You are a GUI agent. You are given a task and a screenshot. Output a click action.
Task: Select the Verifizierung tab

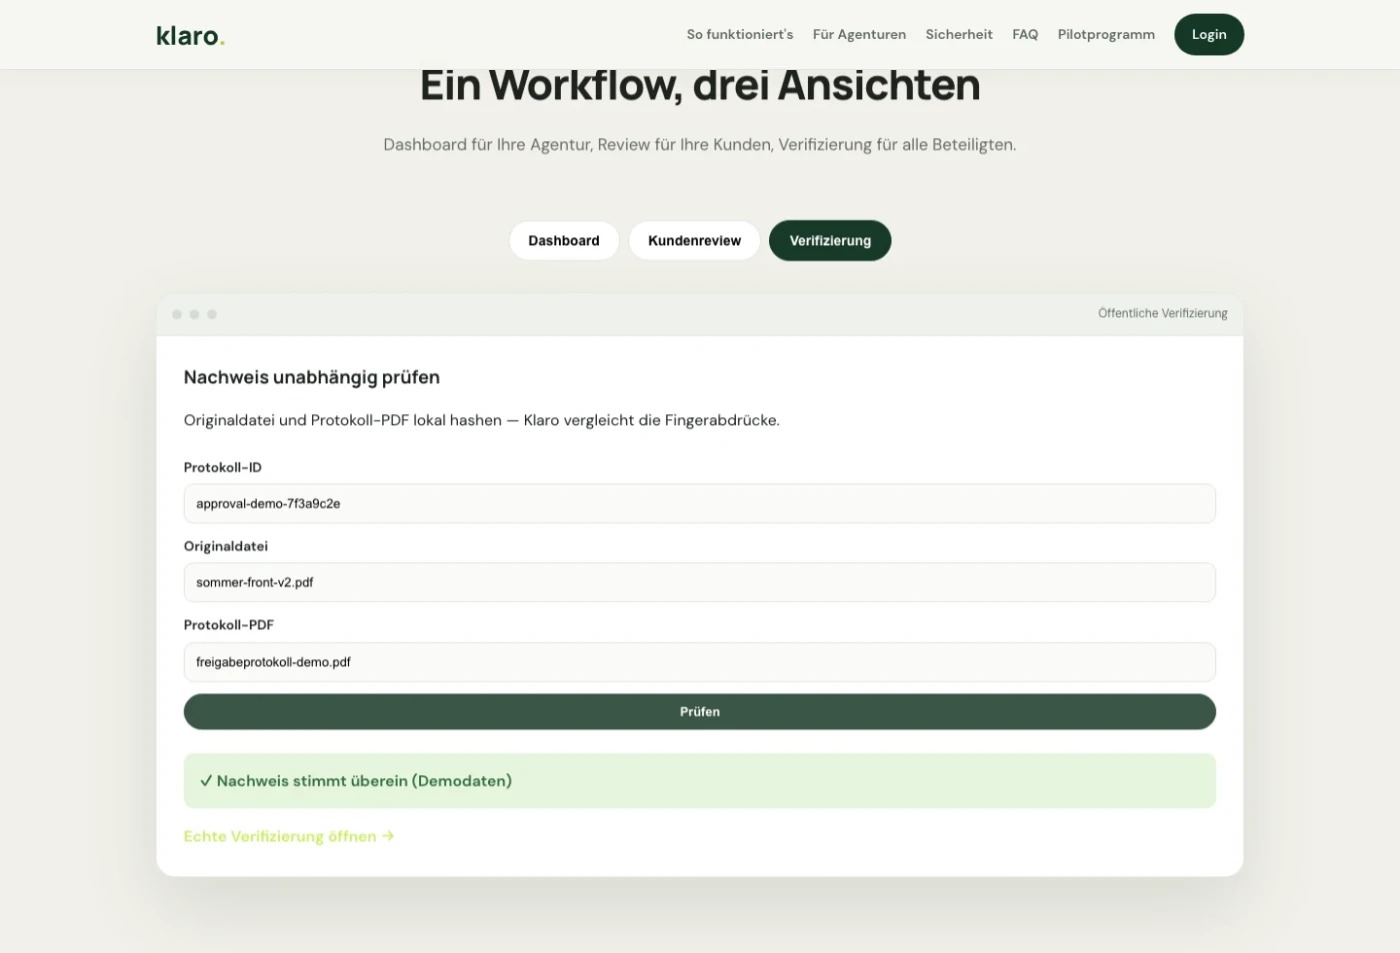(x=830, y=240)
